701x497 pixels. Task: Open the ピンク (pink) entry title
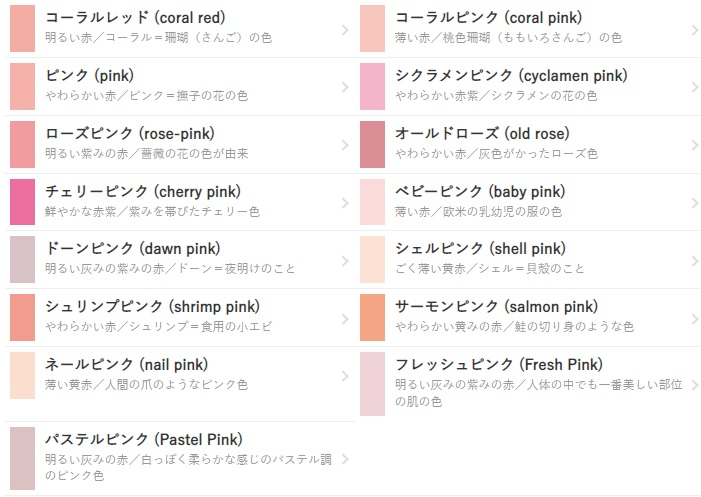89,75
